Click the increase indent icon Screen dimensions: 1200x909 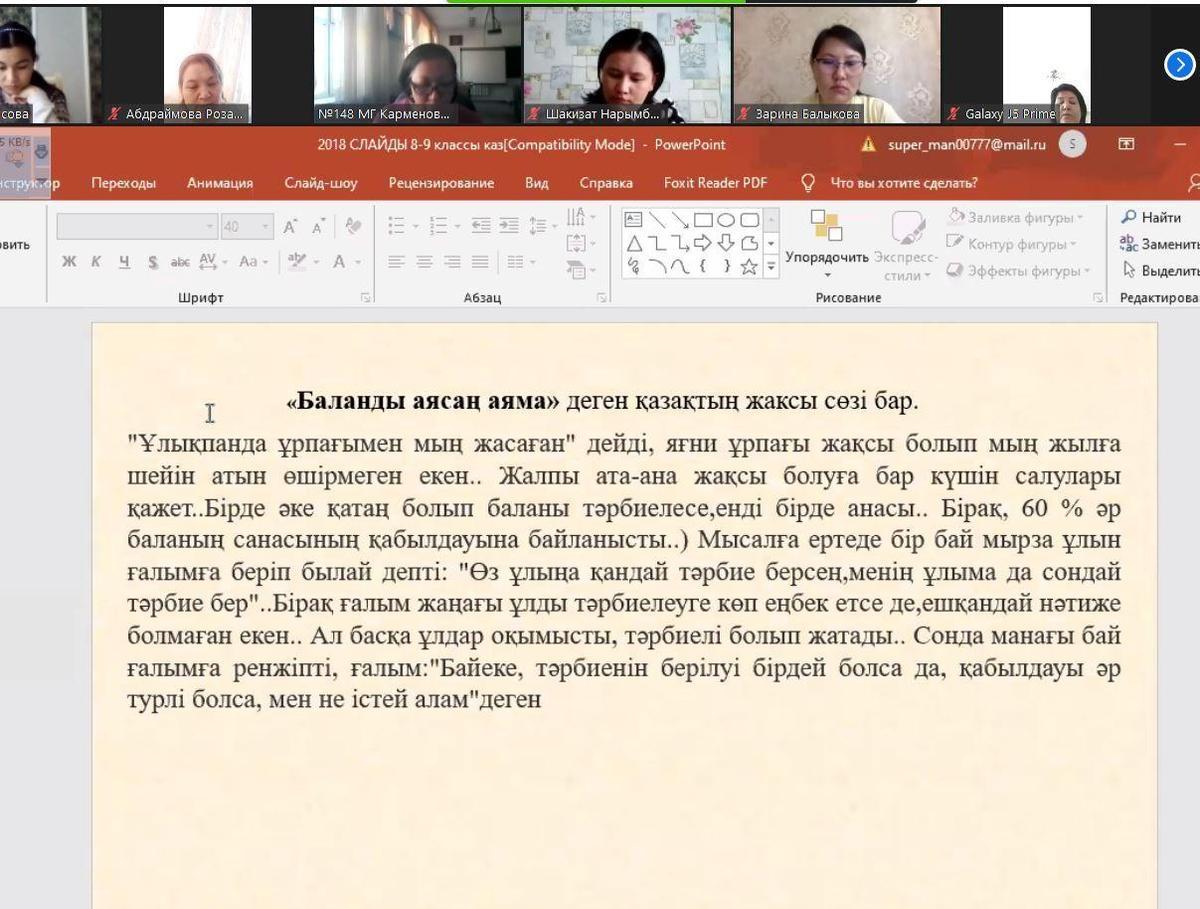click(x=509, y=227)
